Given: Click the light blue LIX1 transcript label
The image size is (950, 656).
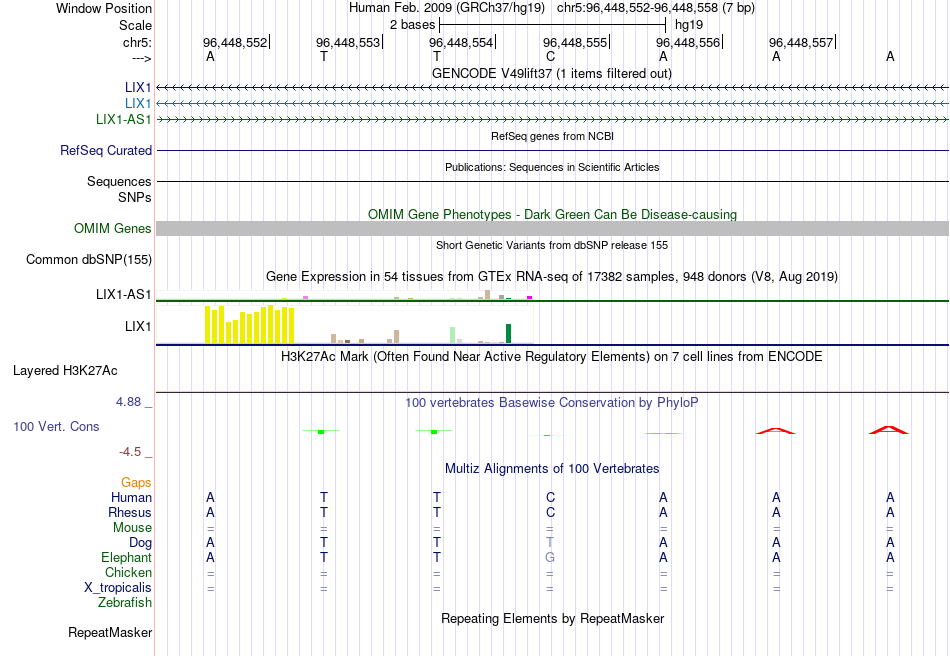Looking at the screenshot, I should [x=138, y=103].
